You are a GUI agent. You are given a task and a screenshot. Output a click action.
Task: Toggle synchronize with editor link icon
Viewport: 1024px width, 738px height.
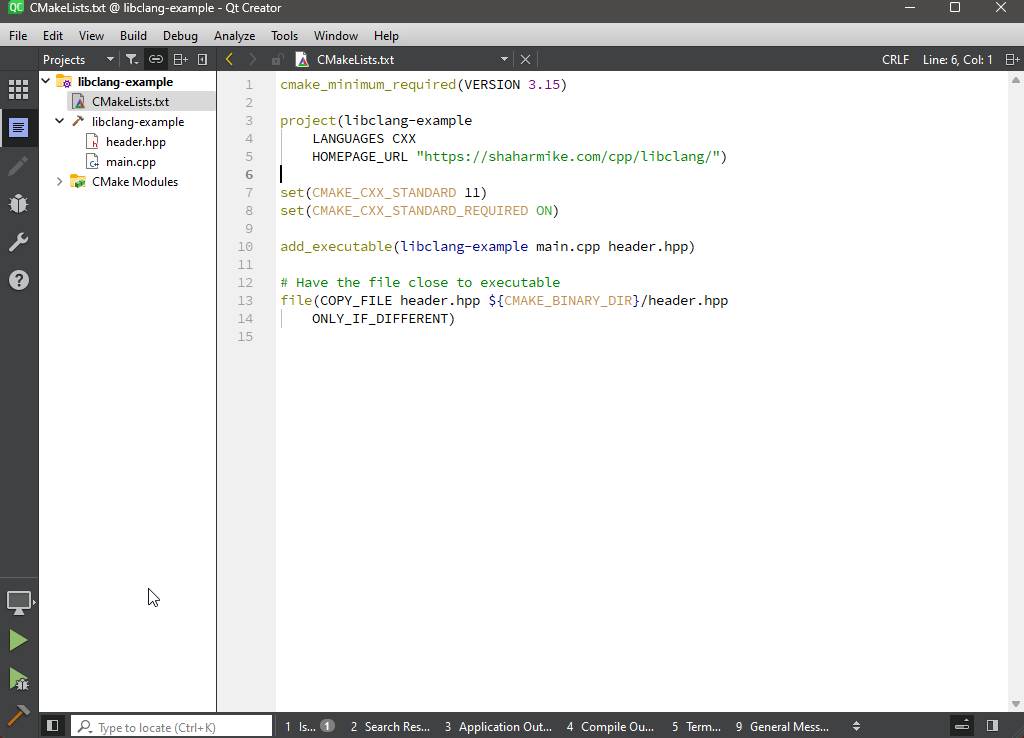(x=156, y=60)
